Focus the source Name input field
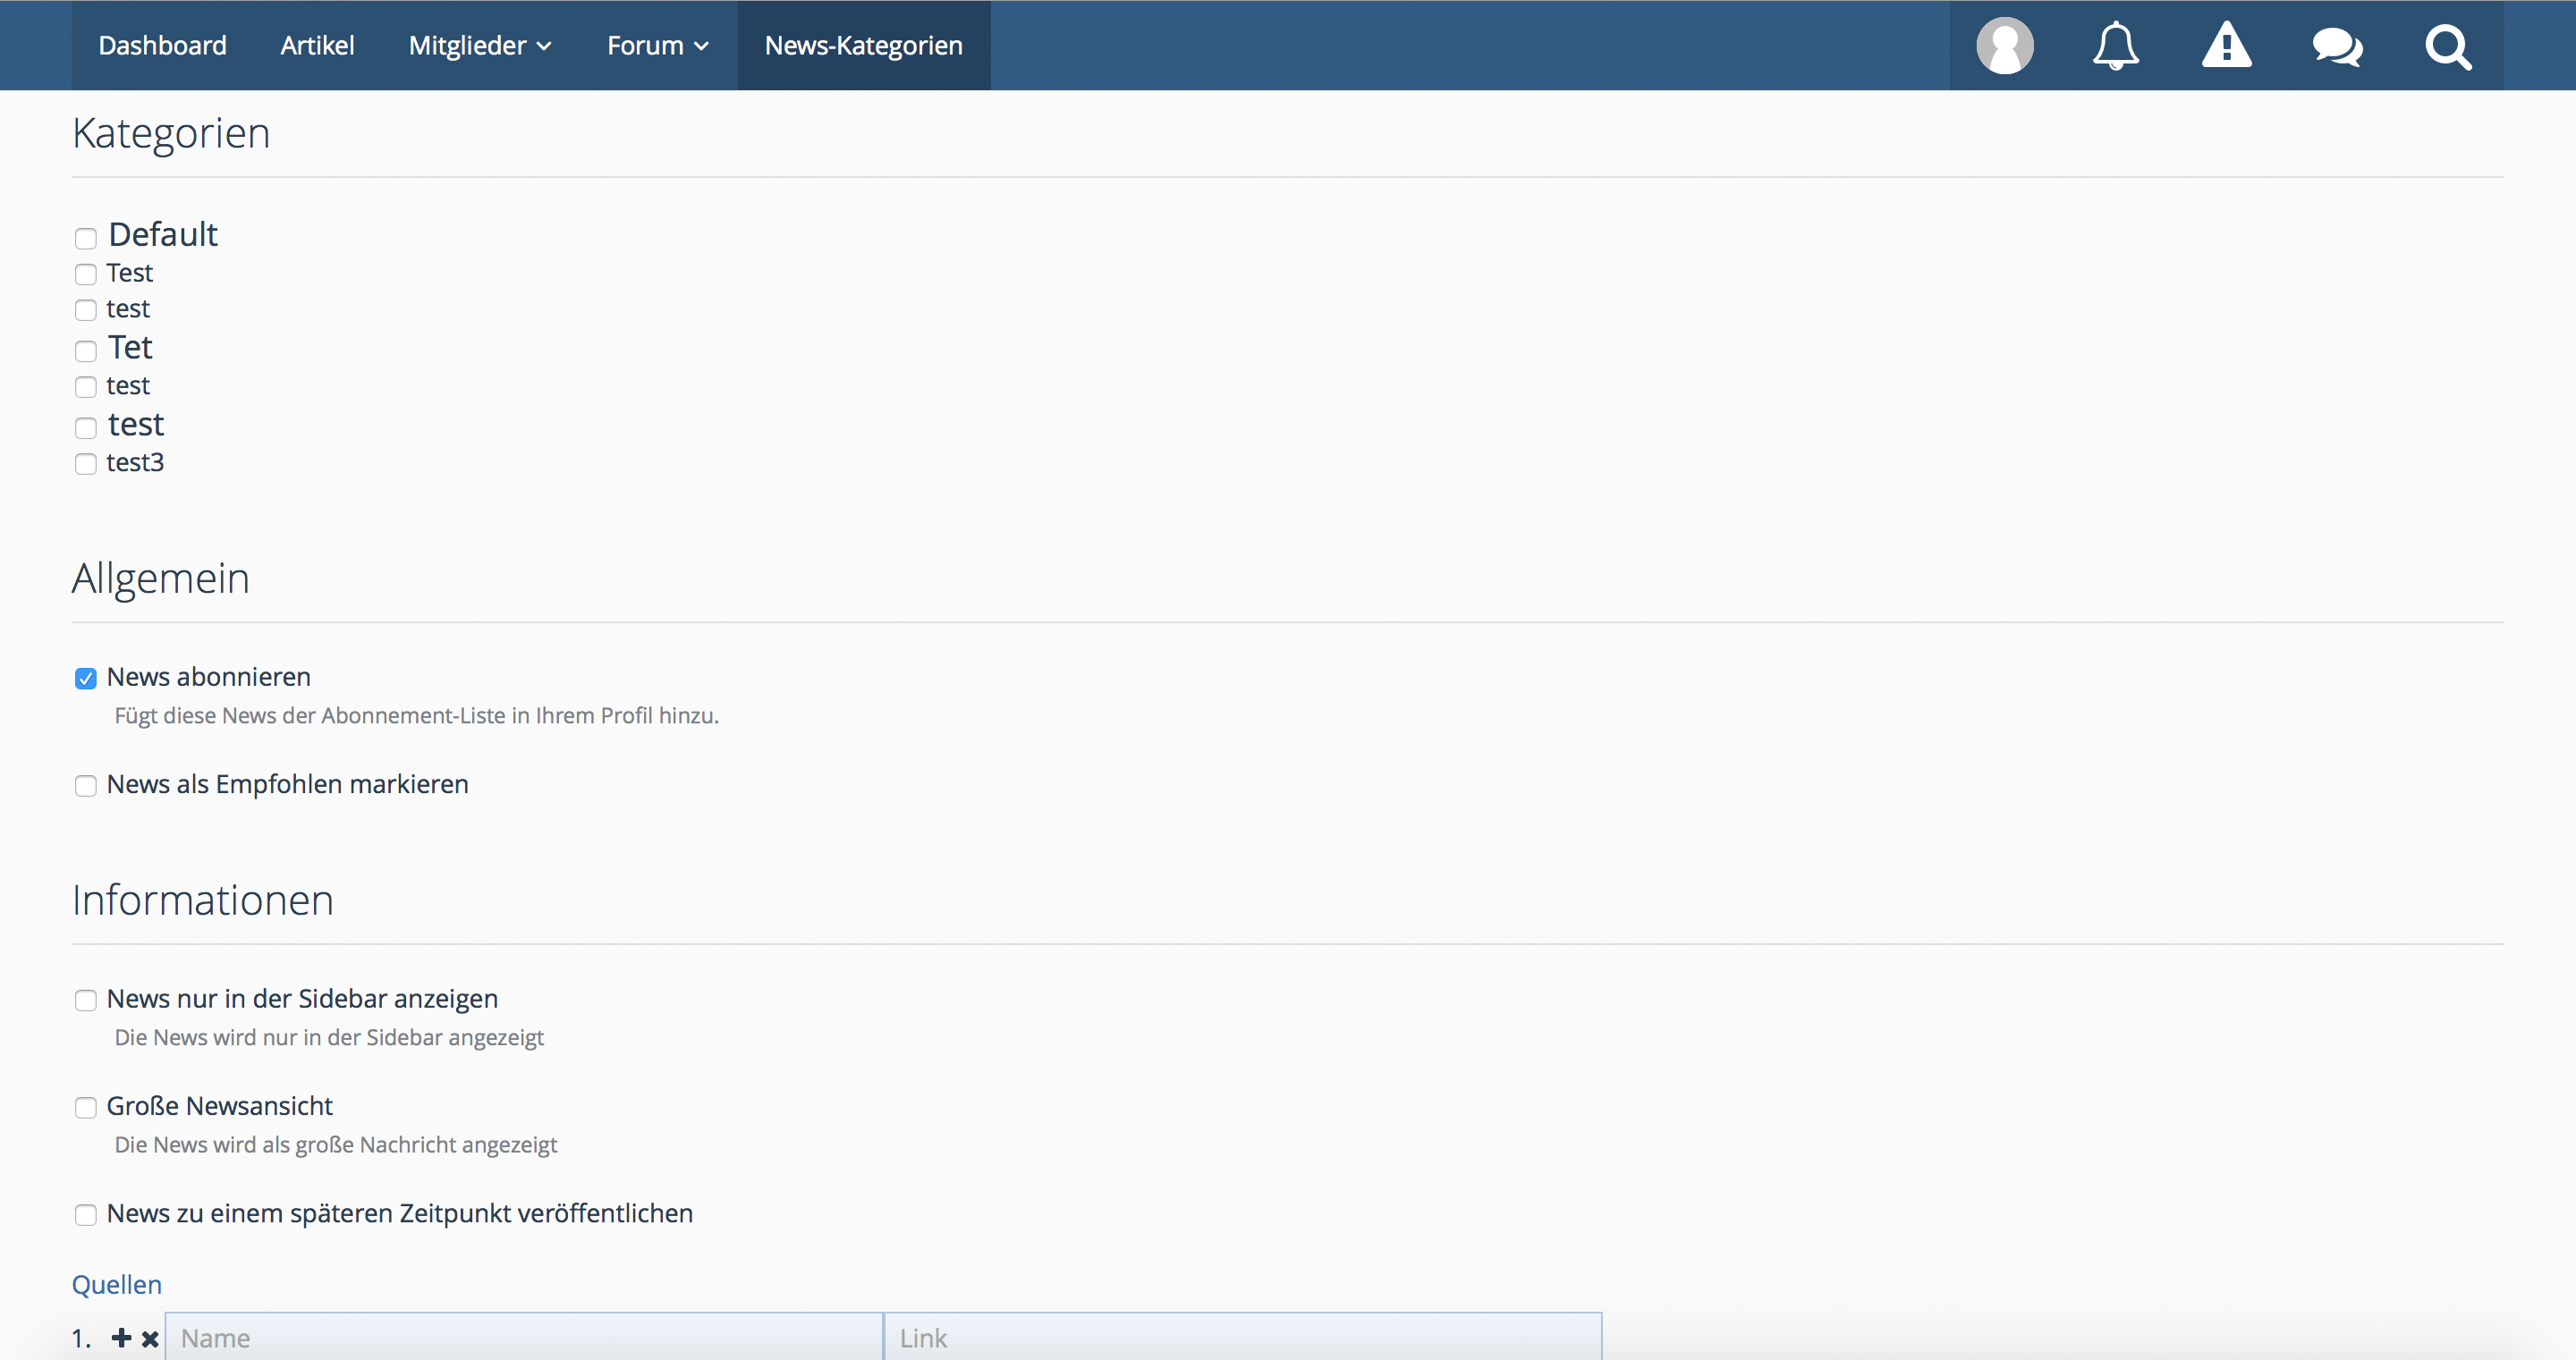Screen dimensions: 2576x1360 click(x=524, y=1338)
